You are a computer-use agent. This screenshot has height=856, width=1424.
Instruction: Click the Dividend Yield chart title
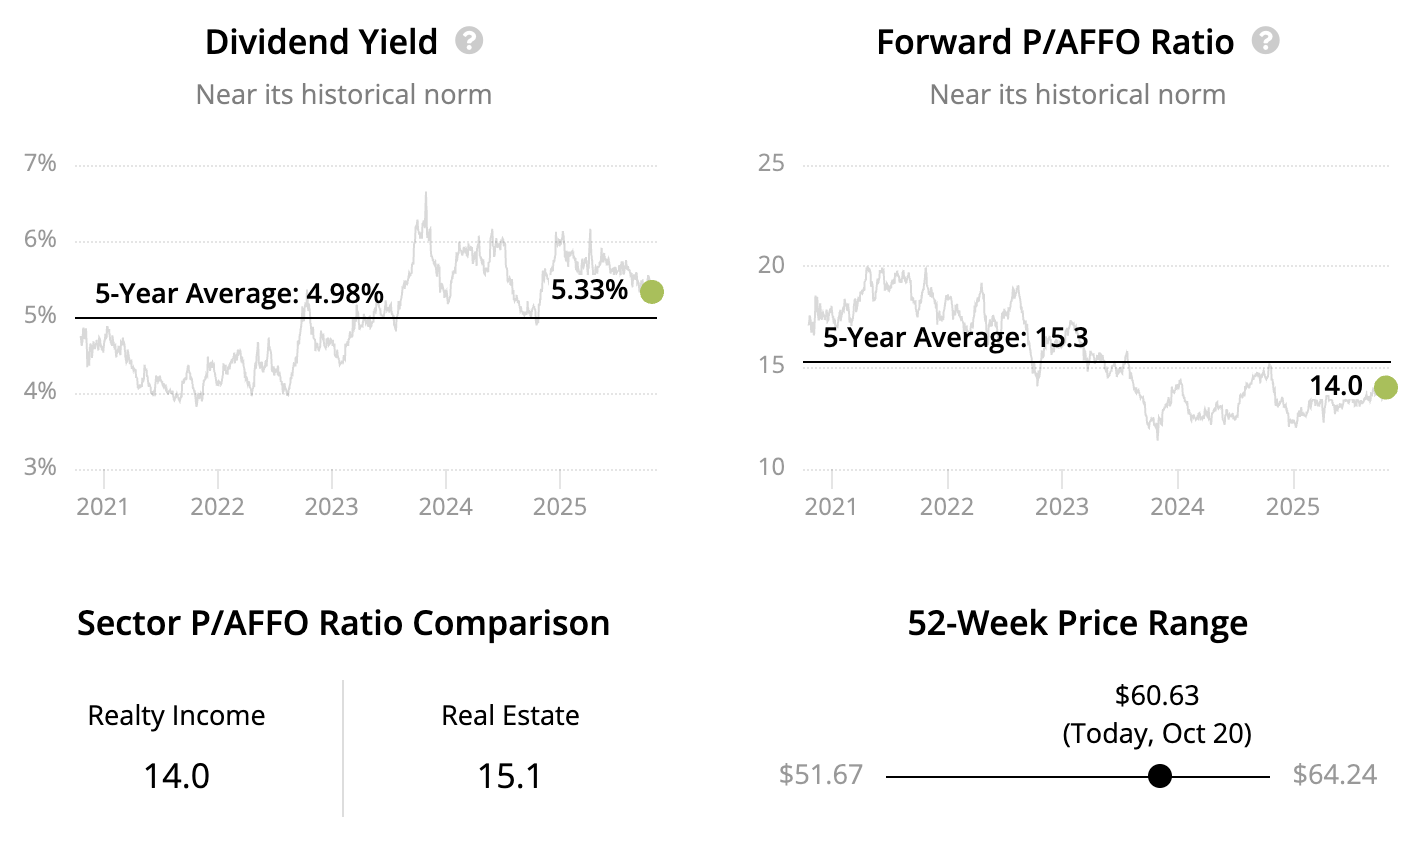(321, 42)
